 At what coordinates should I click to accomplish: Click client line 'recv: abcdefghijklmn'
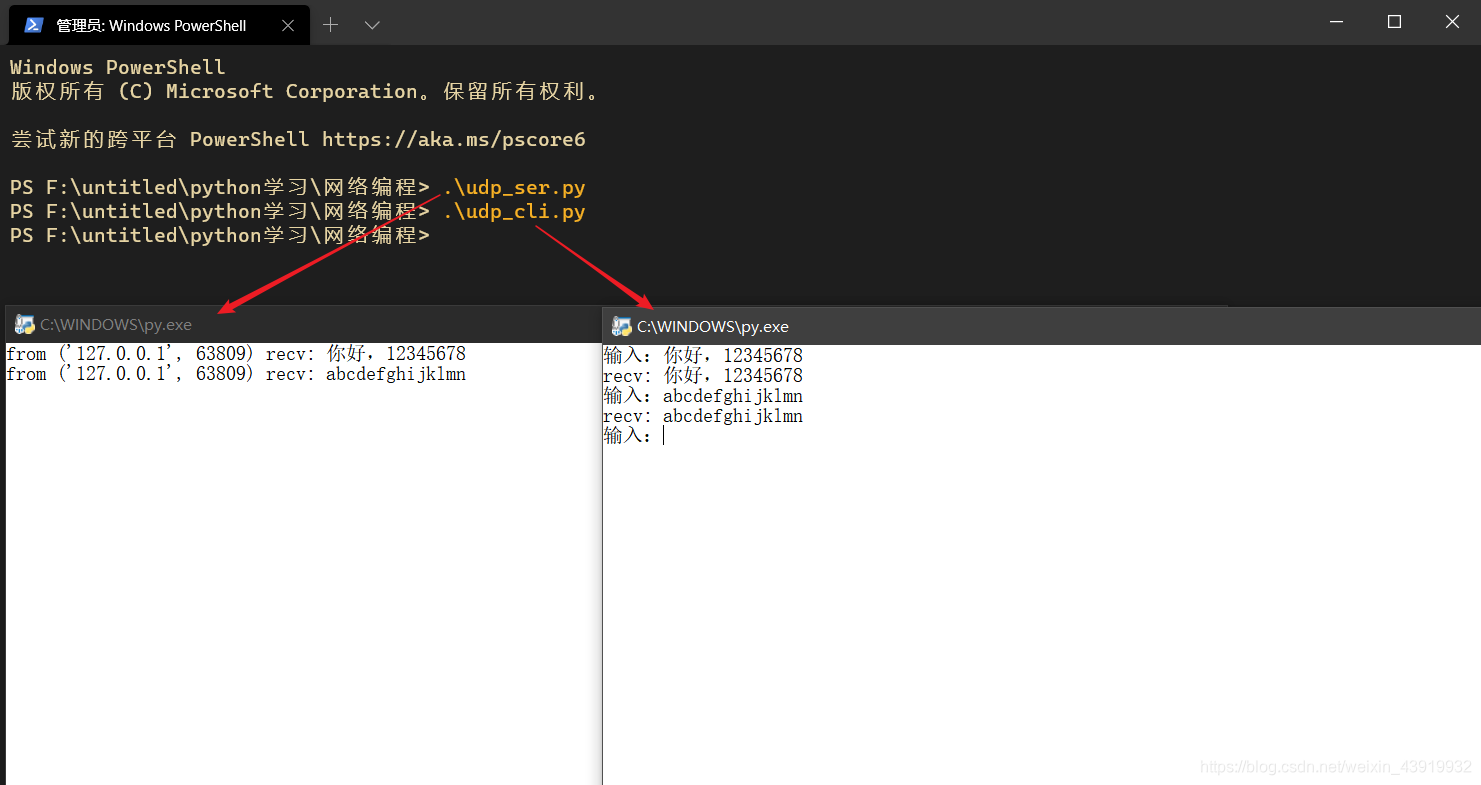coord(703,415)
